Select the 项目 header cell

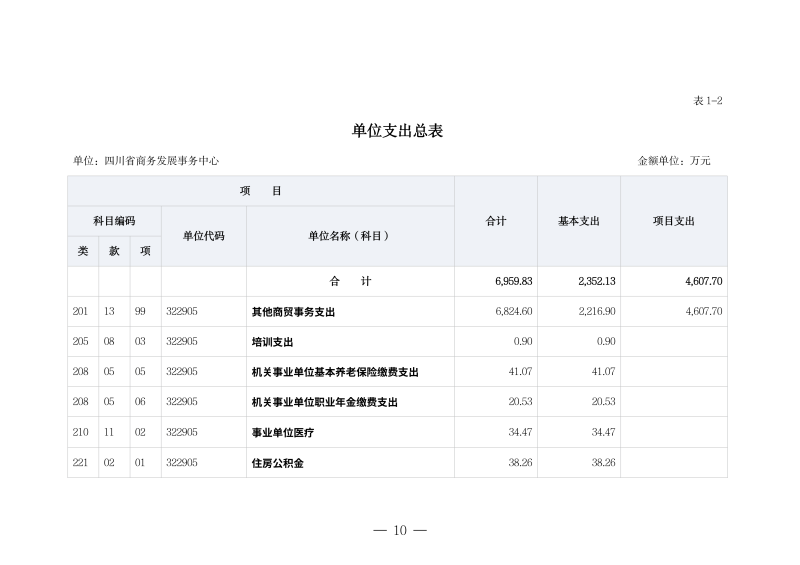pyautogui.click(x=260, y=191)
